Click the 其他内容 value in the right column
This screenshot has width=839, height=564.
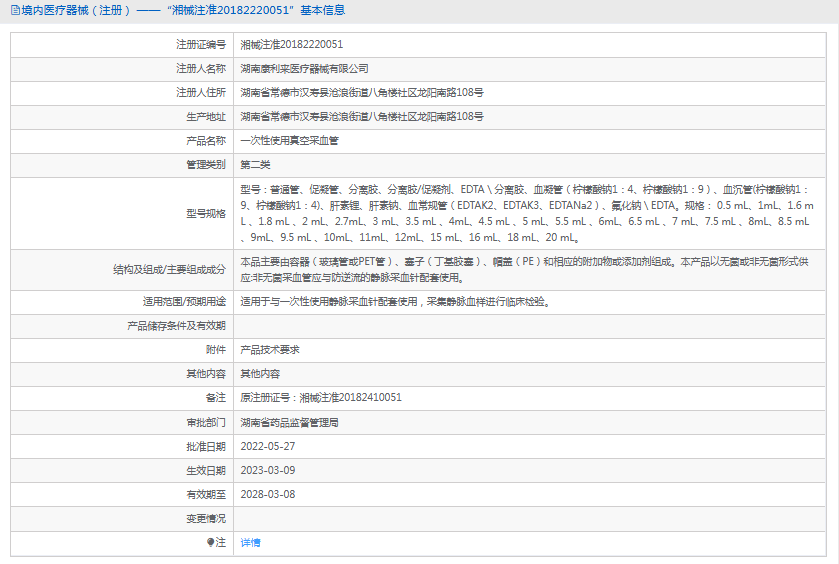(x=260, y=374)
